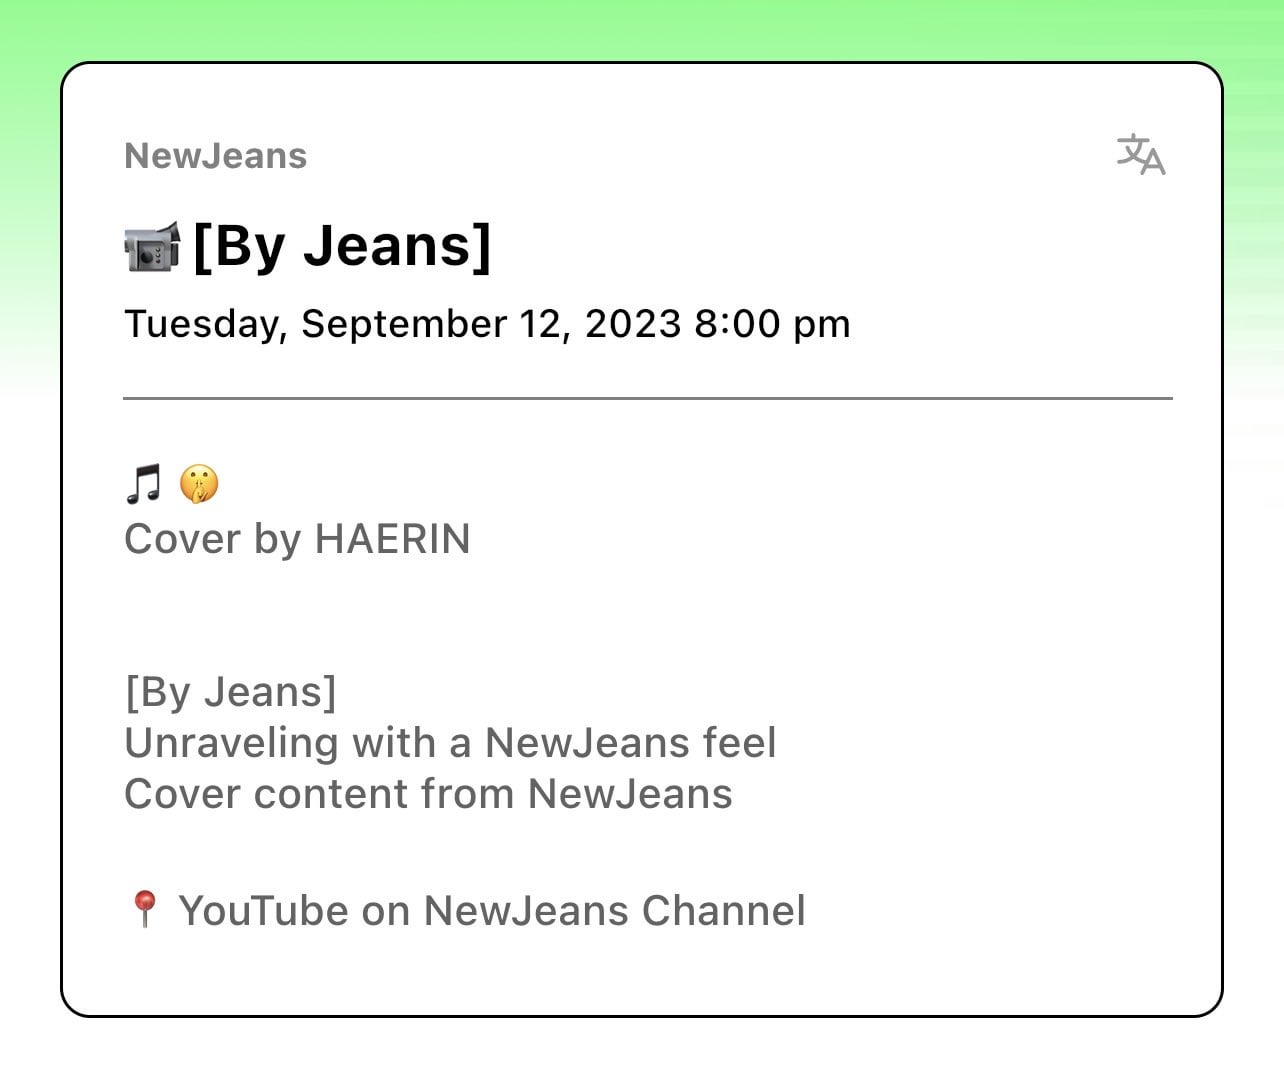This screenshot has height=1070, width=1284.
Task: Select the shushing face emoji
Action: point(198,484)
